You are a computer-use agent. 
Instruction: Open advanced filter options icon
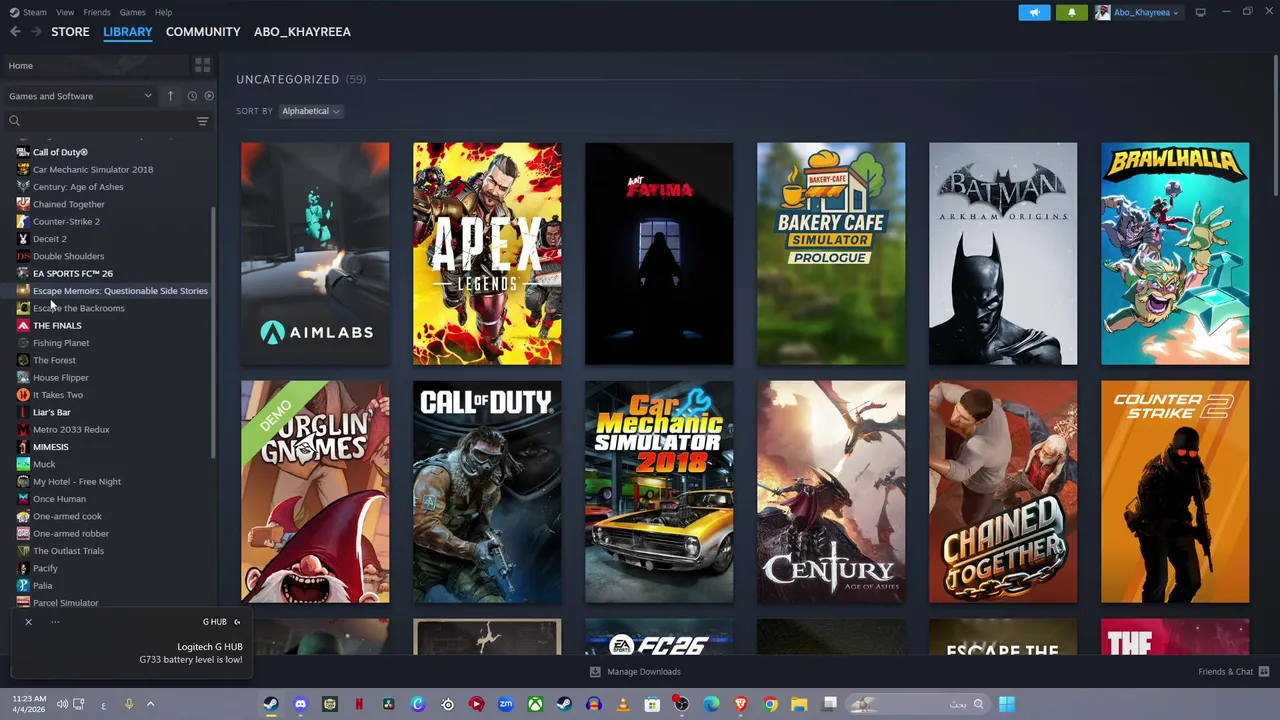(202, 121)
